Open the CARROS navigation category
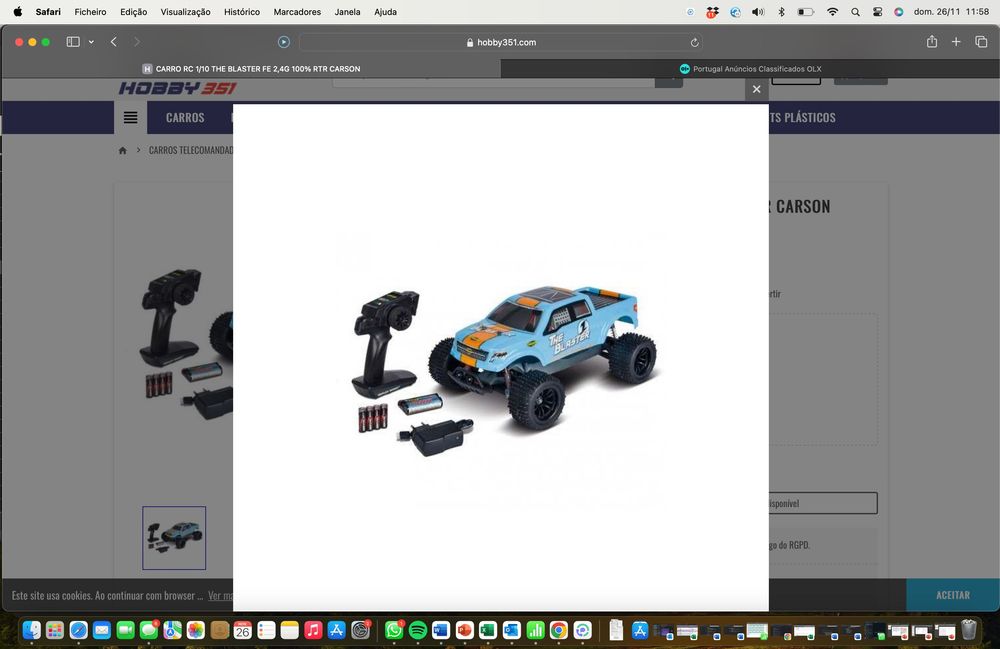1000x649 pixels. [x=185, y=117]
